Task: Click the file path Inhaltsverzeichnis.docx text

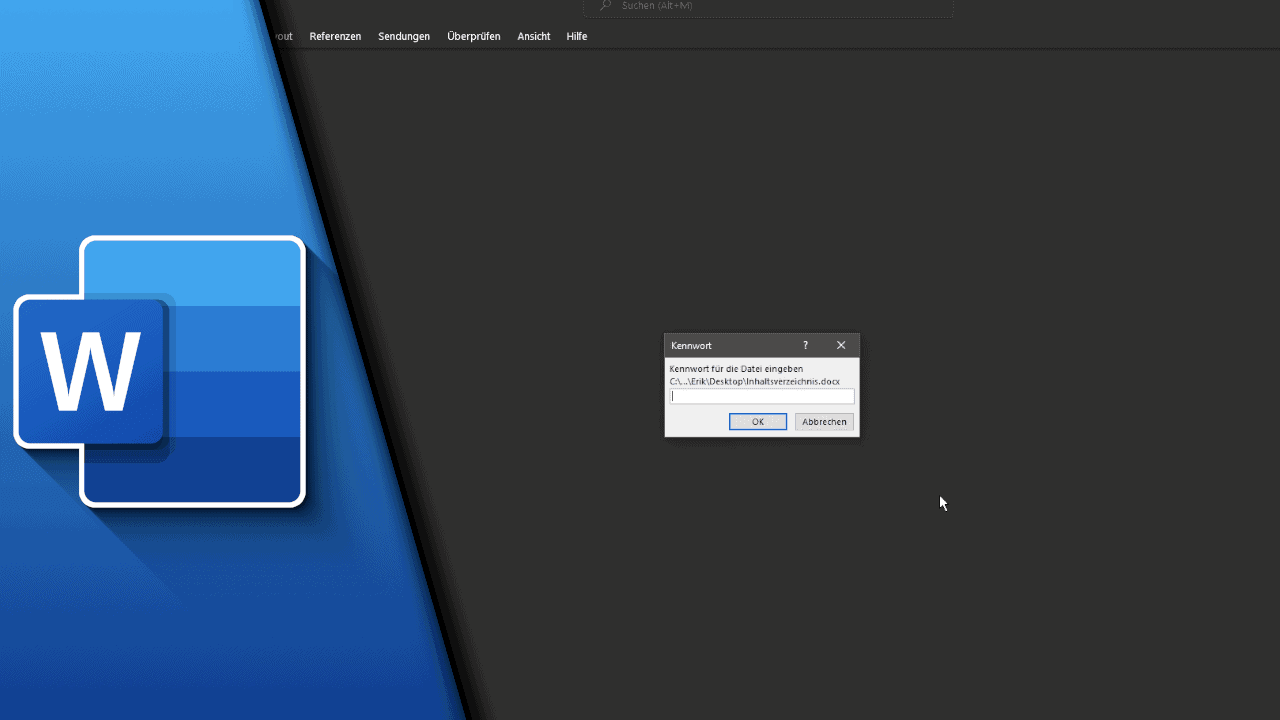Action: click(755, 381)
